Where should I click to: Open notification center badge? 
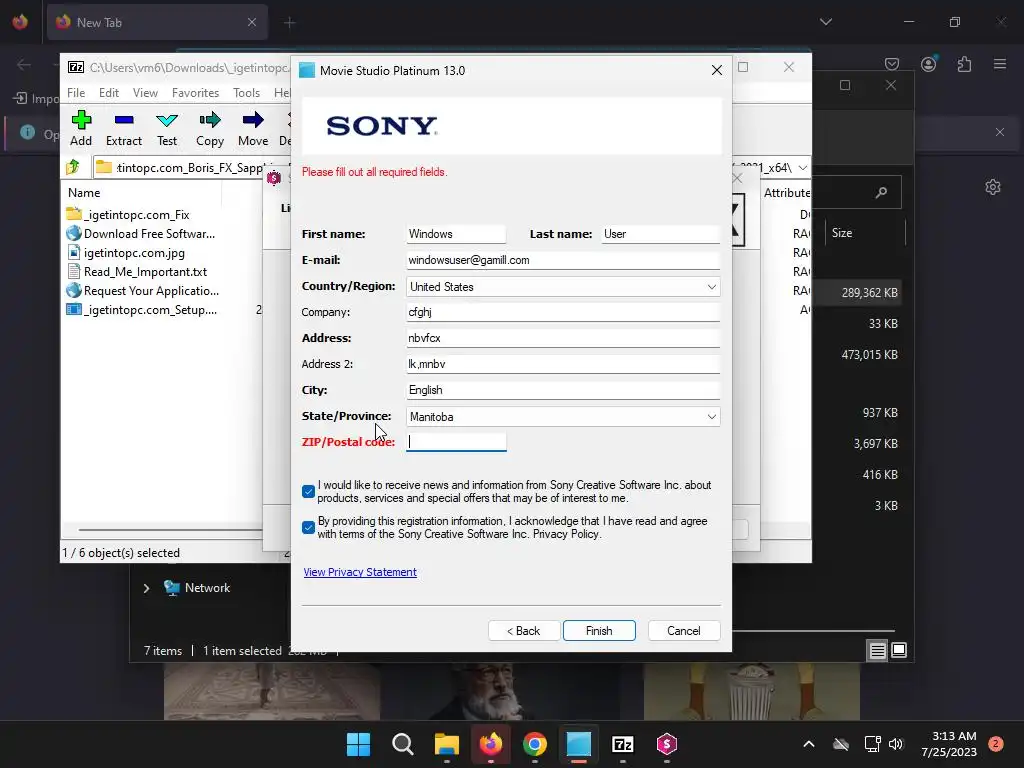[x=995, y=744]
